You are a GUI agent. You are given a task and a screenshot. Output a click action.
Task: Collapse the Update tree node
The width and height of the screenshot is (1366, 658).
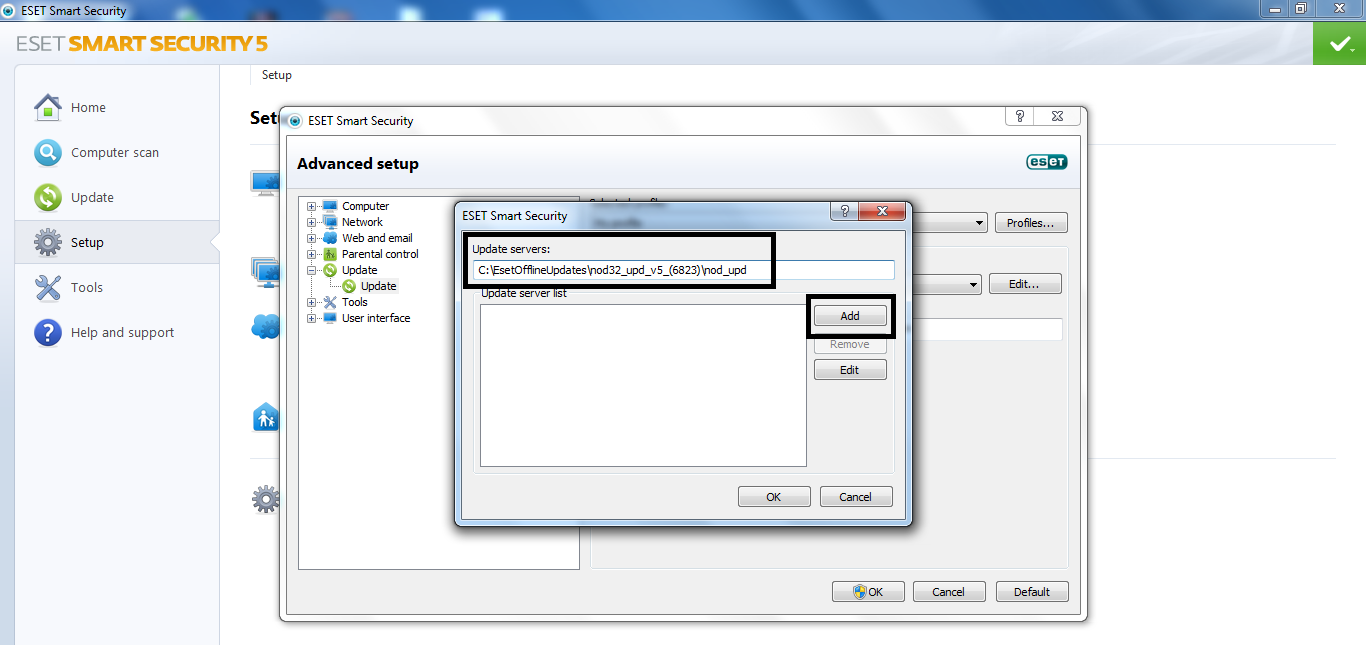click(x=312, y=270)
